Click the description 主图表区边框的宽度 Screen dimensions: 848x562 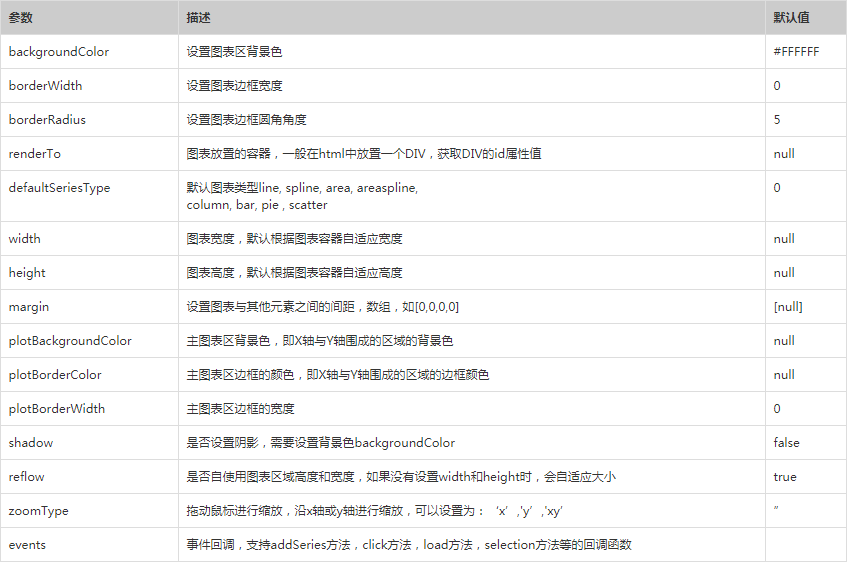[x=241, y=409]
